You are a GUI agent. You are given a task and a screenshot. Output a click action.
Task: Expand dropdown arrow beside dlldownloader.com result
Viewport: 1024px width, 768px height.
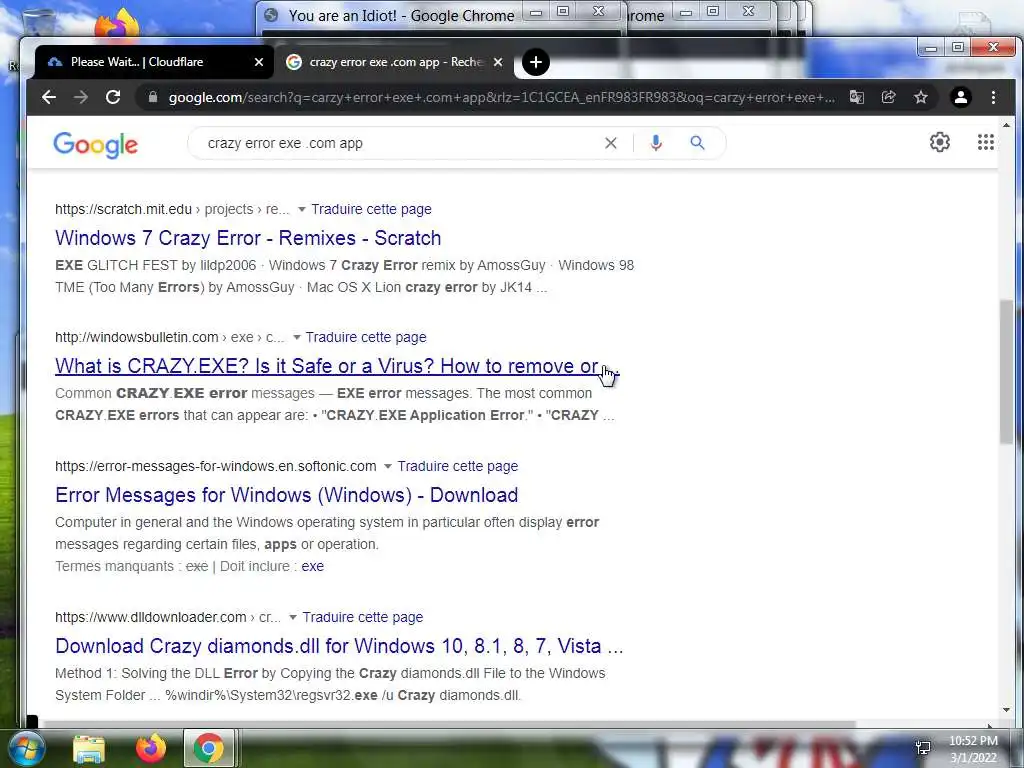tap(293, 617)
